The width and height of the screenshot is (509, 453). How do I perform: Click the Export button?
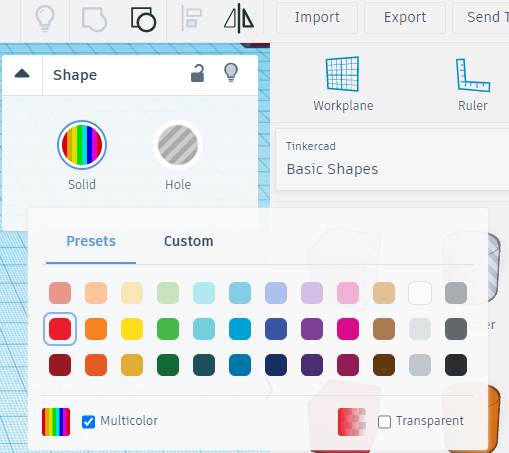pyautogui.click(x=405, y=18)
